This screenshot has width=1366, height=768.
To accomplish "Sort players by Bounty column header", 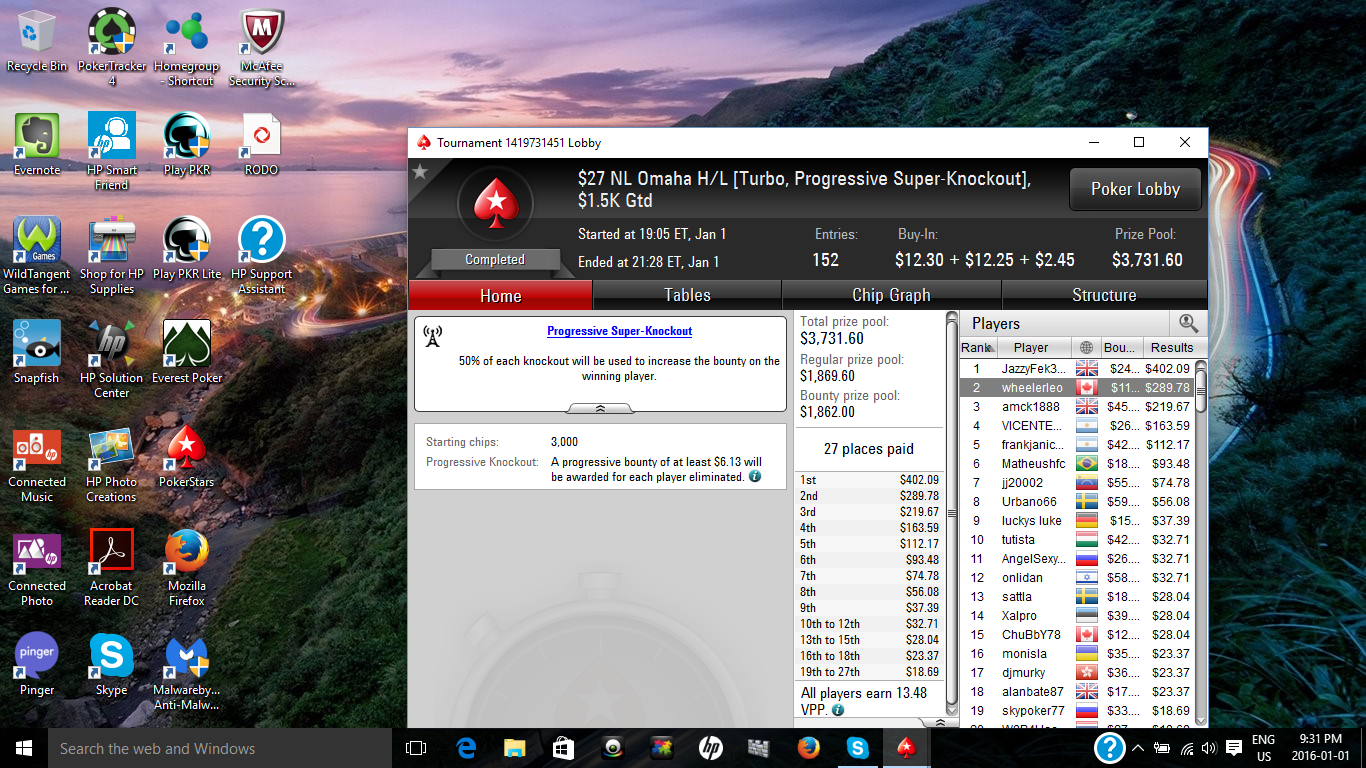I will (1120, 348).
